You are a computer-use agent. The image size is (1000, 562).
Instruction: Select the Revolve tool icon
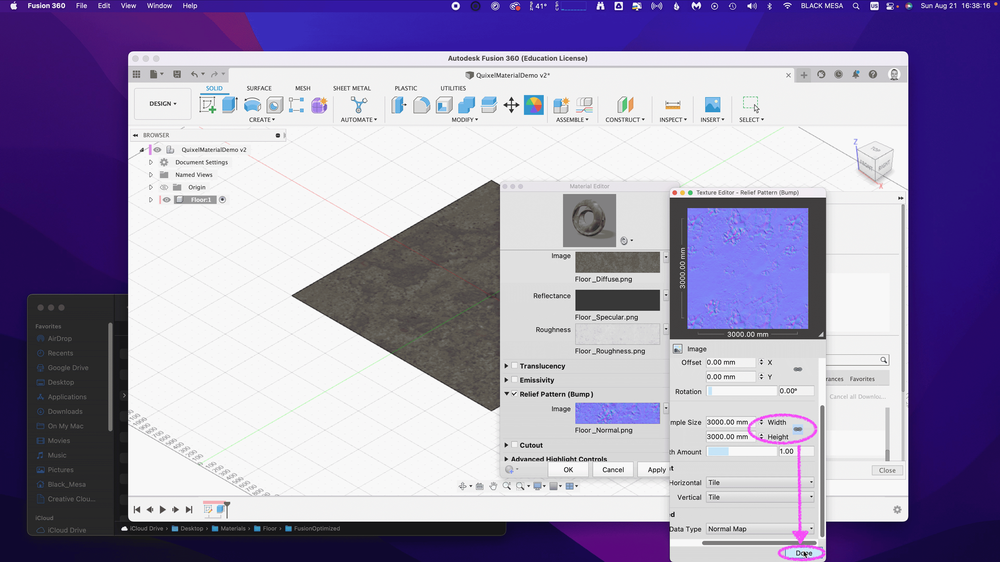pyautogui.click(x=253, y=105)
